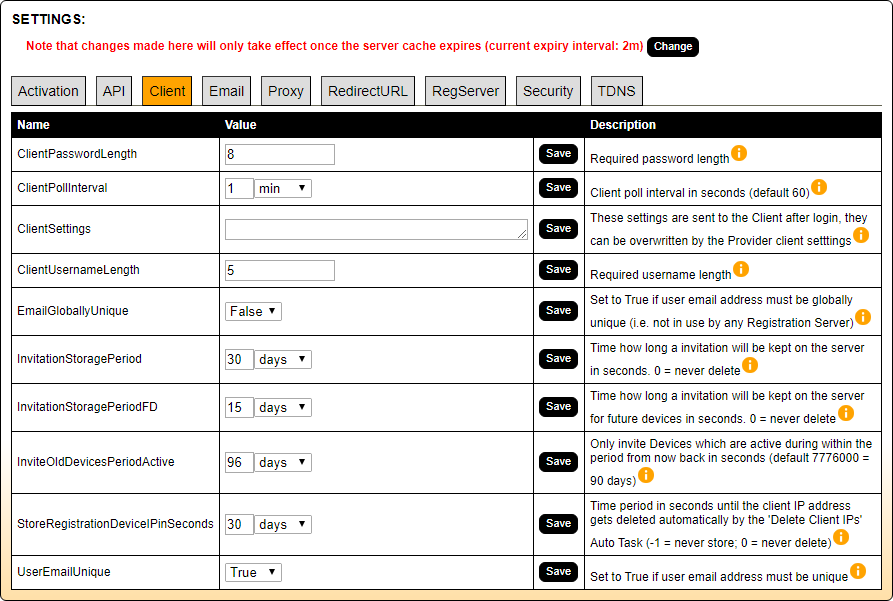Screen dimensions: 893x601
Task: Open the EmailGloballyUnique False dropdown
Action: [253, 311]
